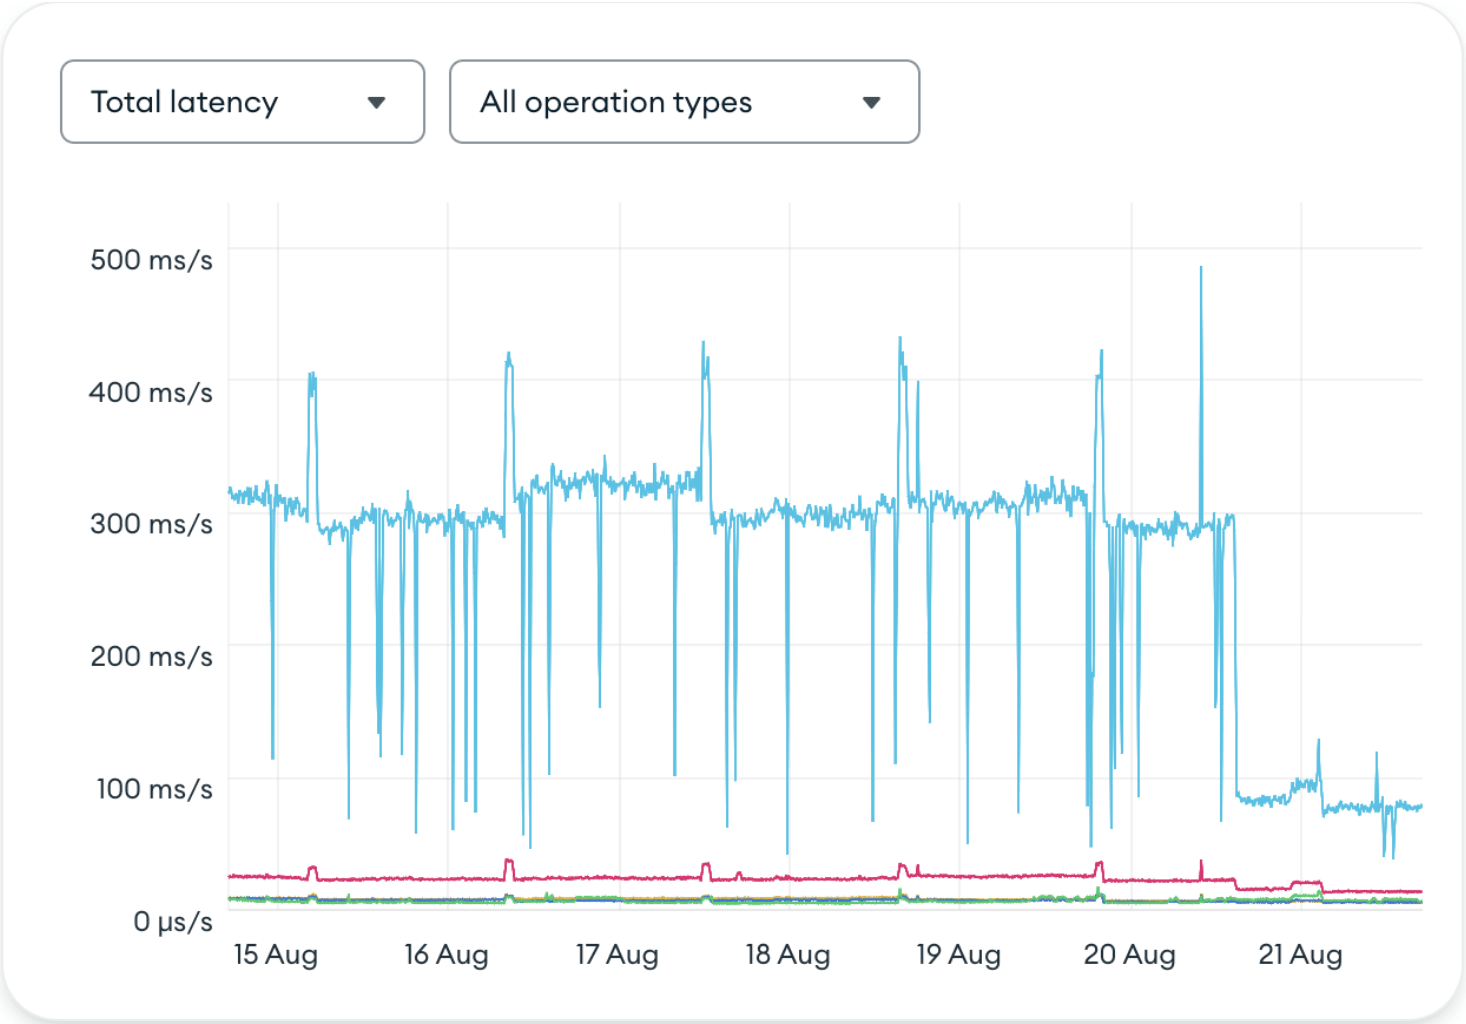Viewport: 1466px width, 1024px height.
Task: Click the 200 ms/s y-axis label
Action: pyautogui.click(x=151, y=657)
